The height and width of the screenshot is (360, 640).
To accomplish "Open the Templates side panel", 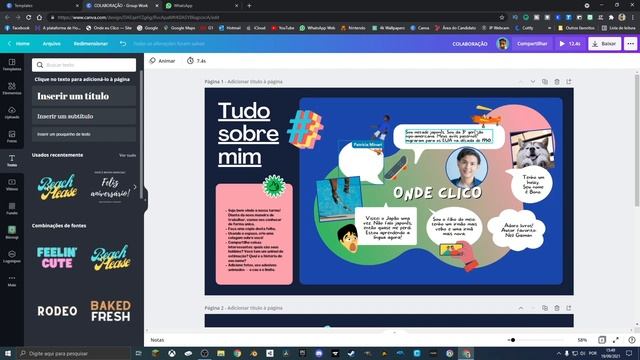I will point(12,64).
